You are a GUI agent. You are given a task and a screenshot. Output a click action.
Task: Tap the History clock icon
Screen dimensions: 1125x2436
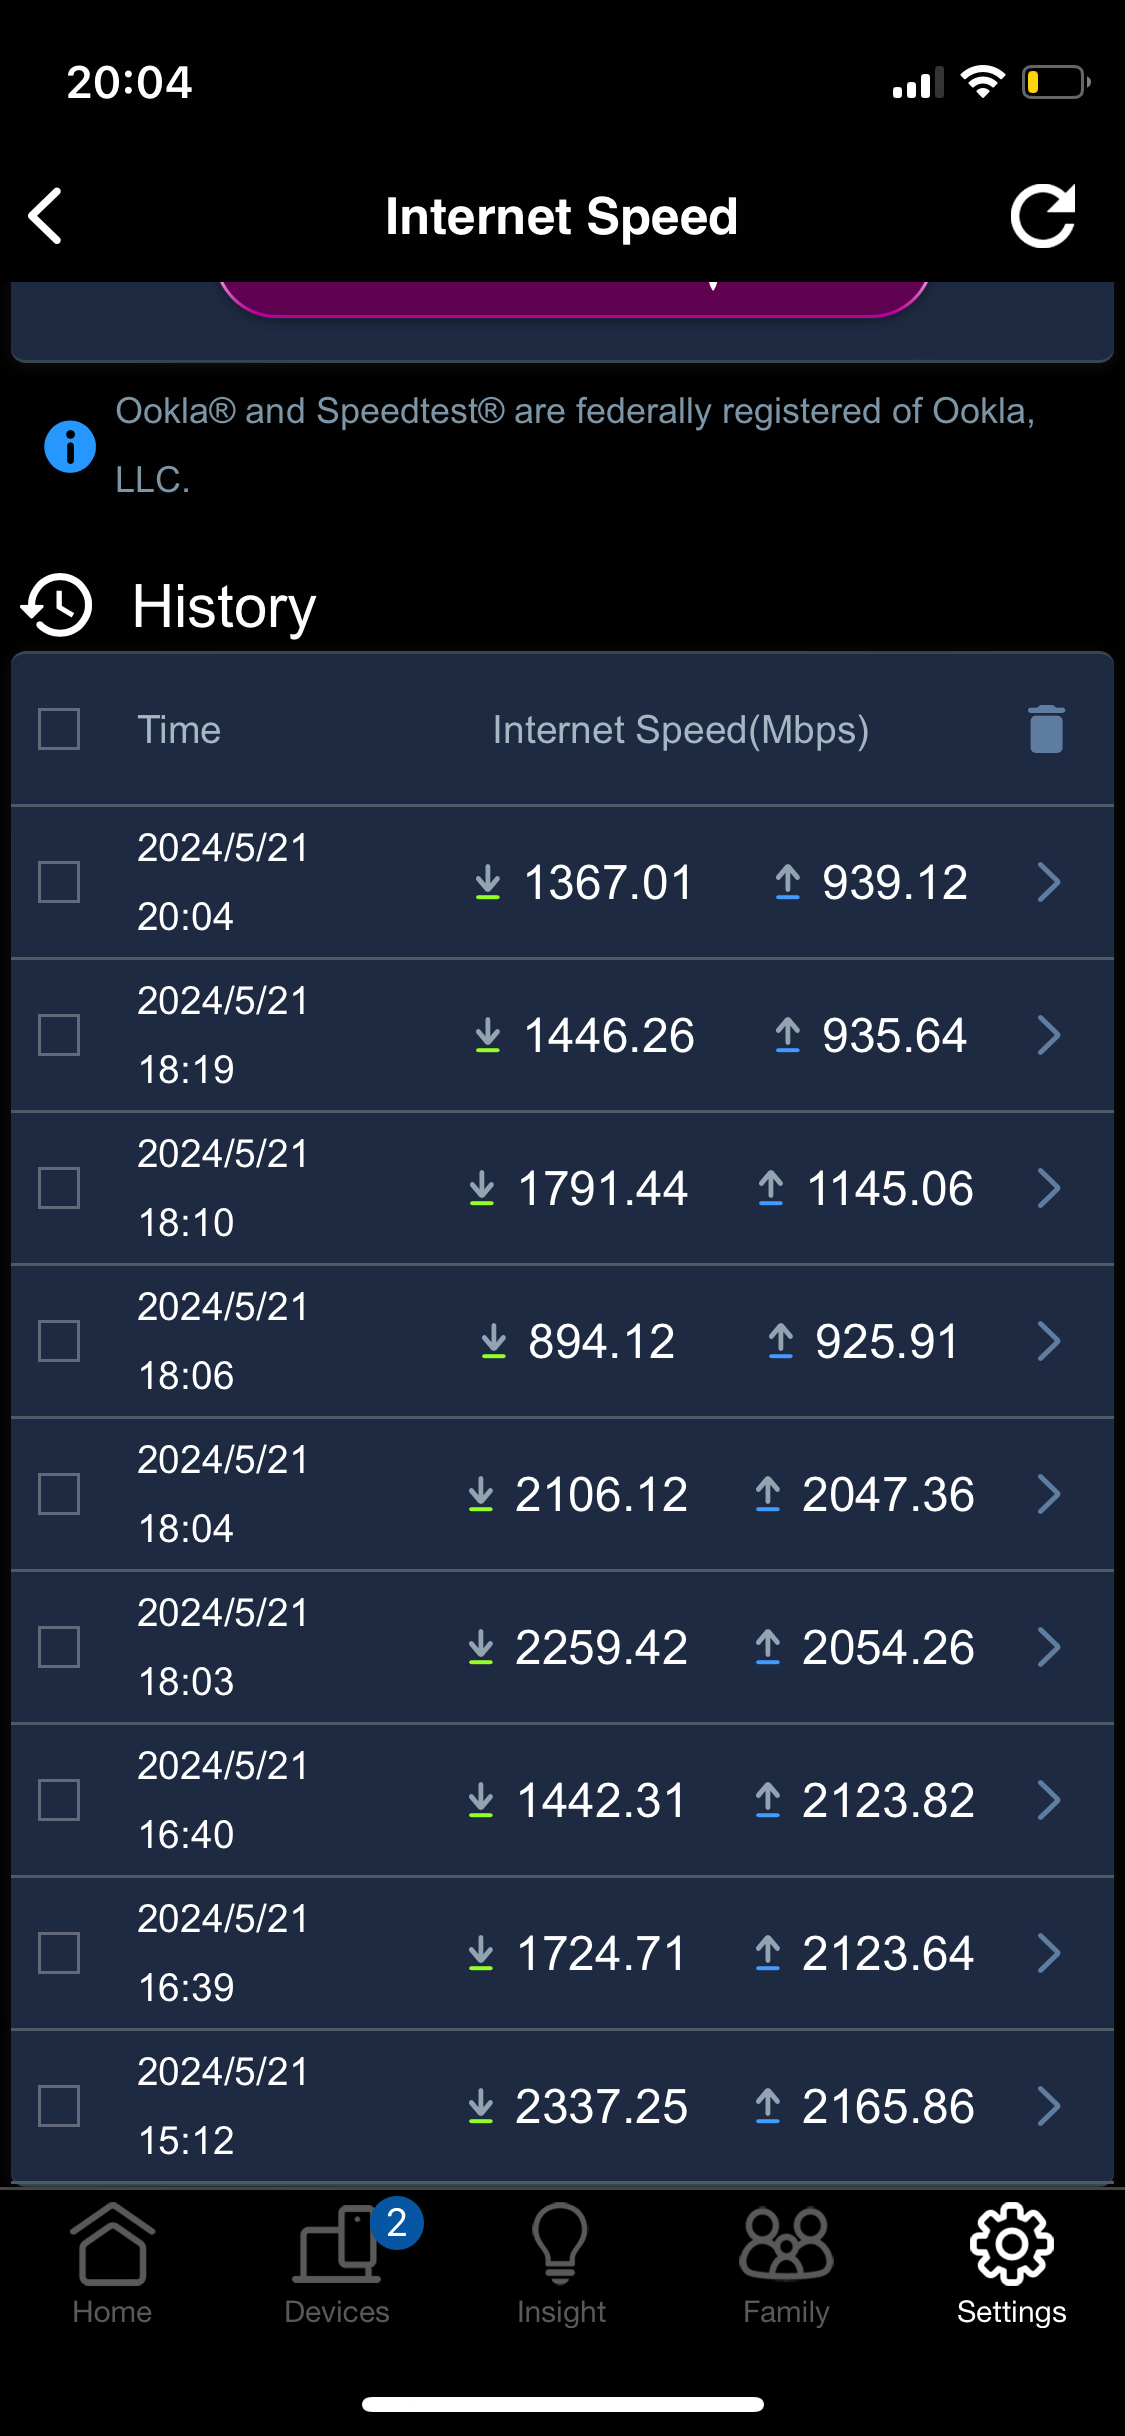click(x=57, y=605)
